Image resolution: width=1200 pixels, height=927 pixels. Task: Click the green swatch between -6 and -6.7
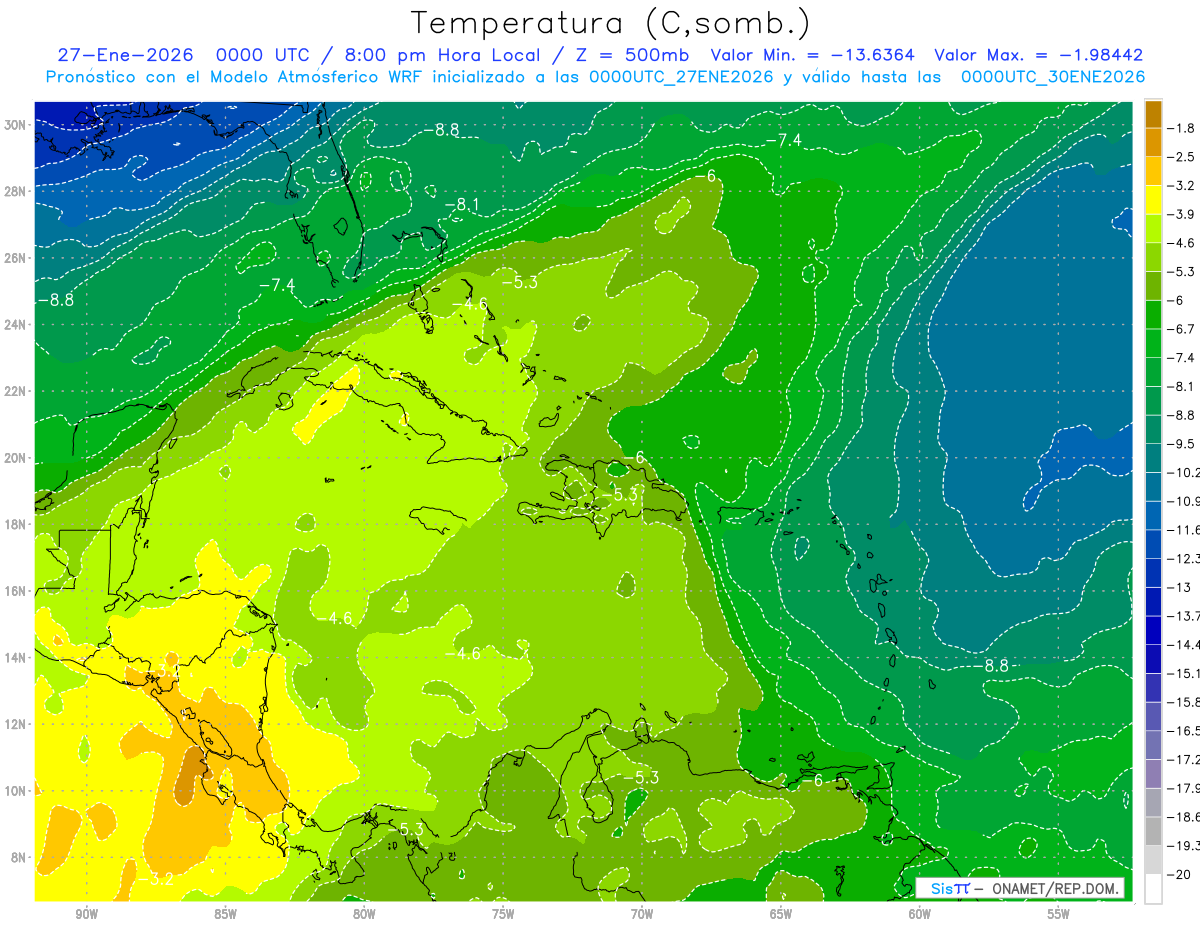(x=1153, y=315)
